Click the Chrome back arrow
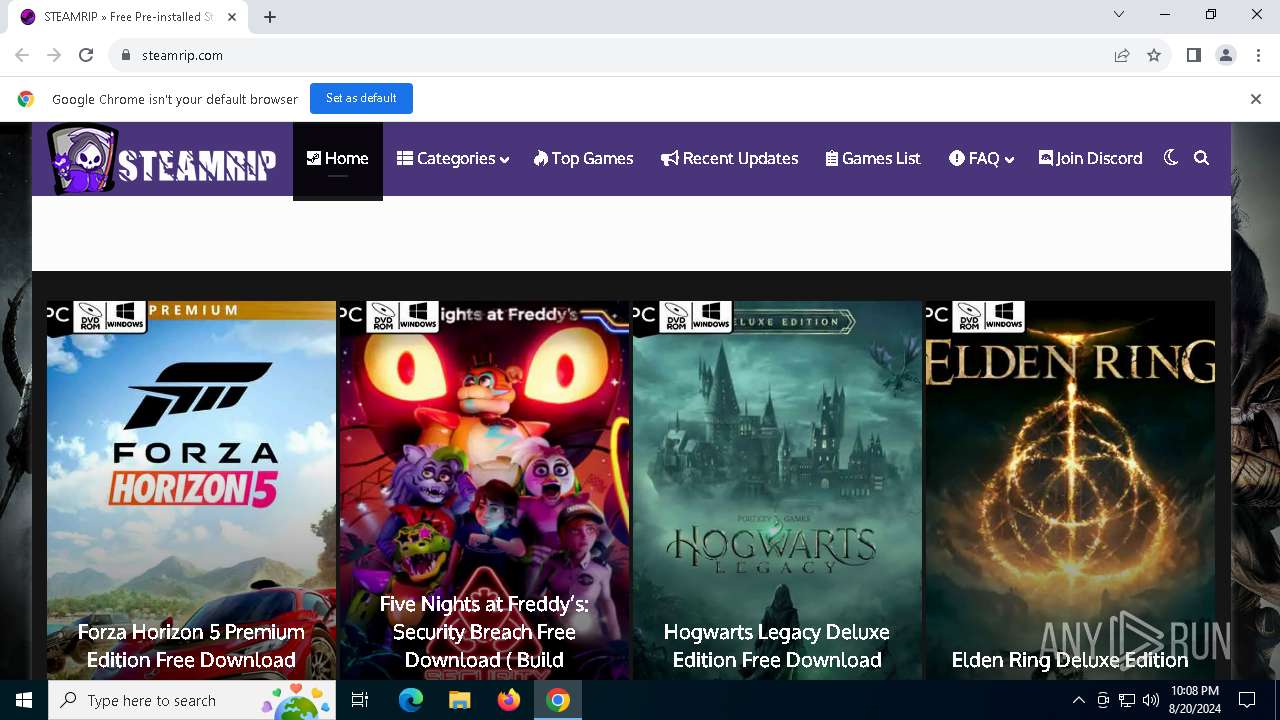 tap(22, 55)
